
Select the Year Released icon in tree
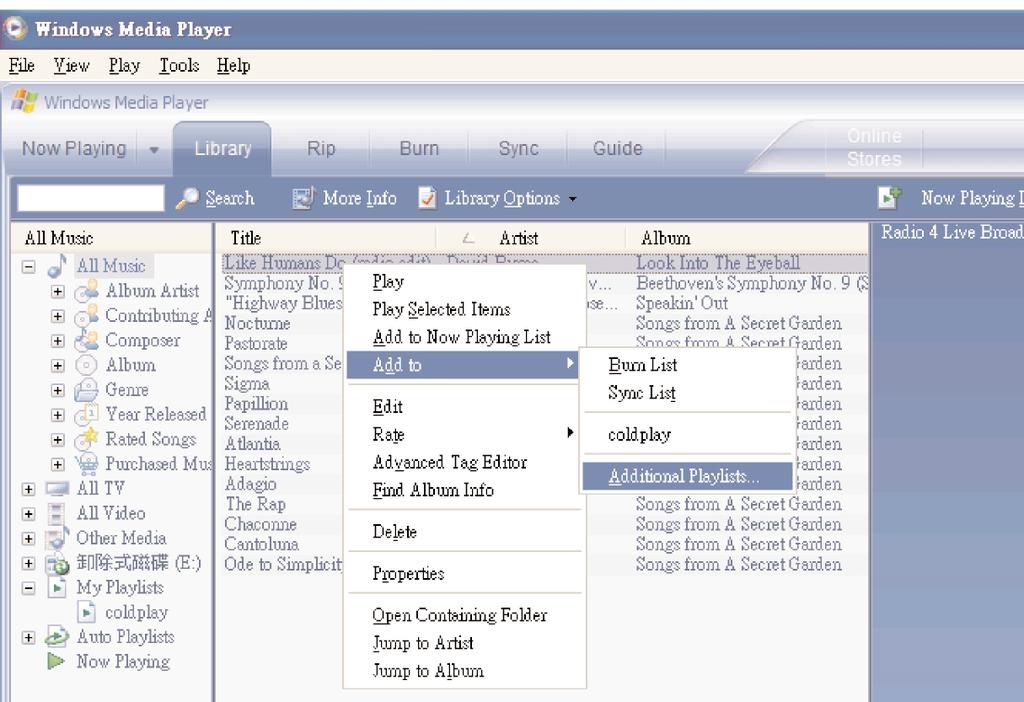click(x=86, y=415)
